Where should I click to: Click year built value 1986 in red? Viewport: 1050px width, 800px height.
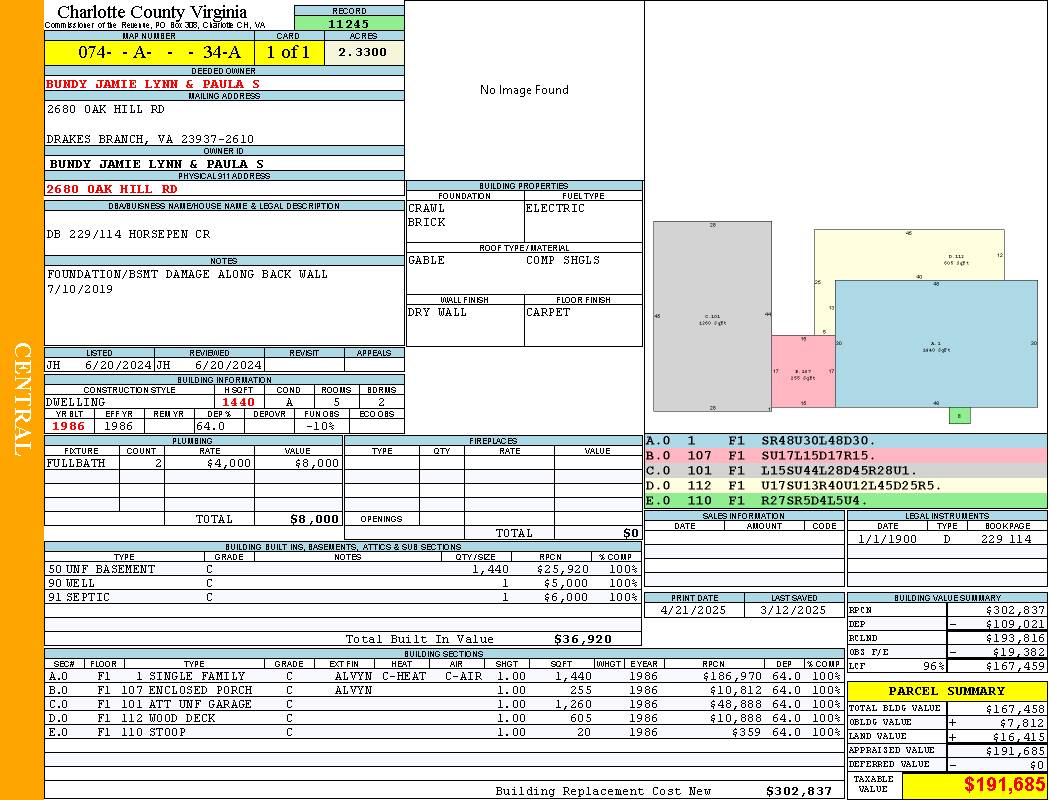(68, 426)
